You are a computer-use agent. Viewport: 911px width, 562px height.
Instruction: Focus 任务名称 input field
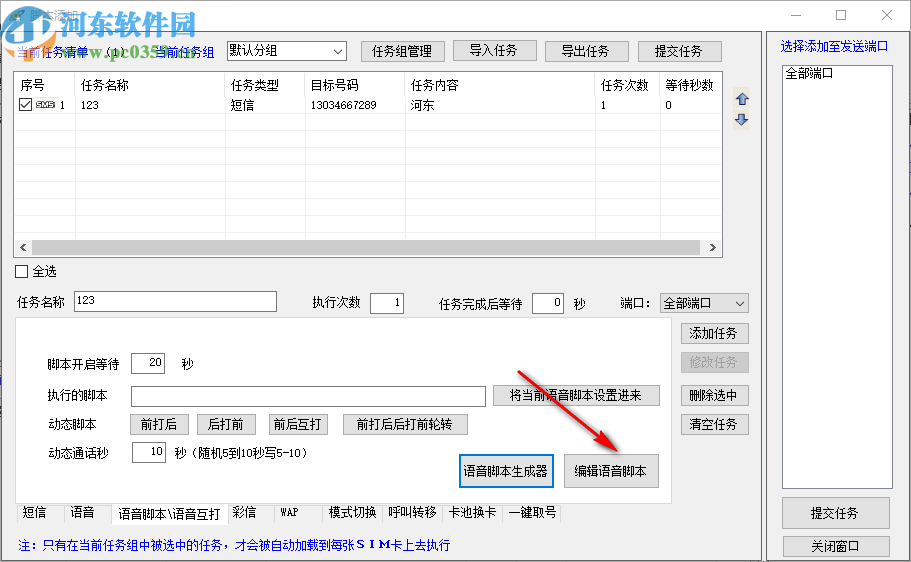tap(175, 301)
